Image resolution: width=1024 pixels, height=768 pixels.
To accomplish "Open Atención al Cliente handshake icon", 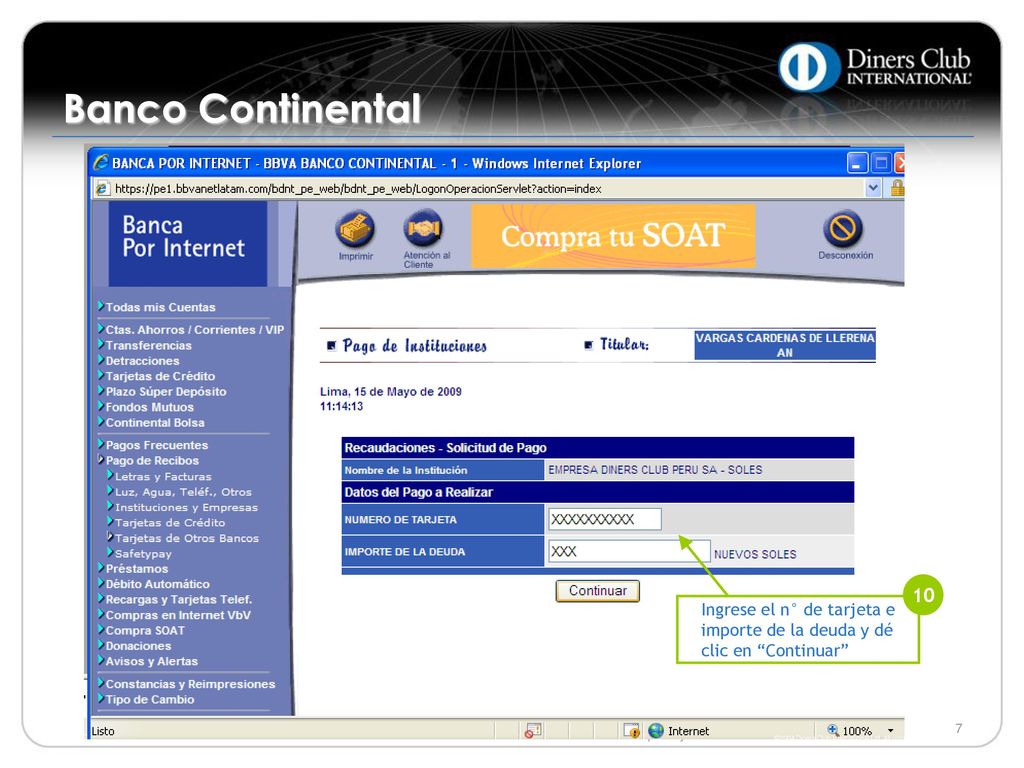I will pyautogui.click(x=424, y=229).
